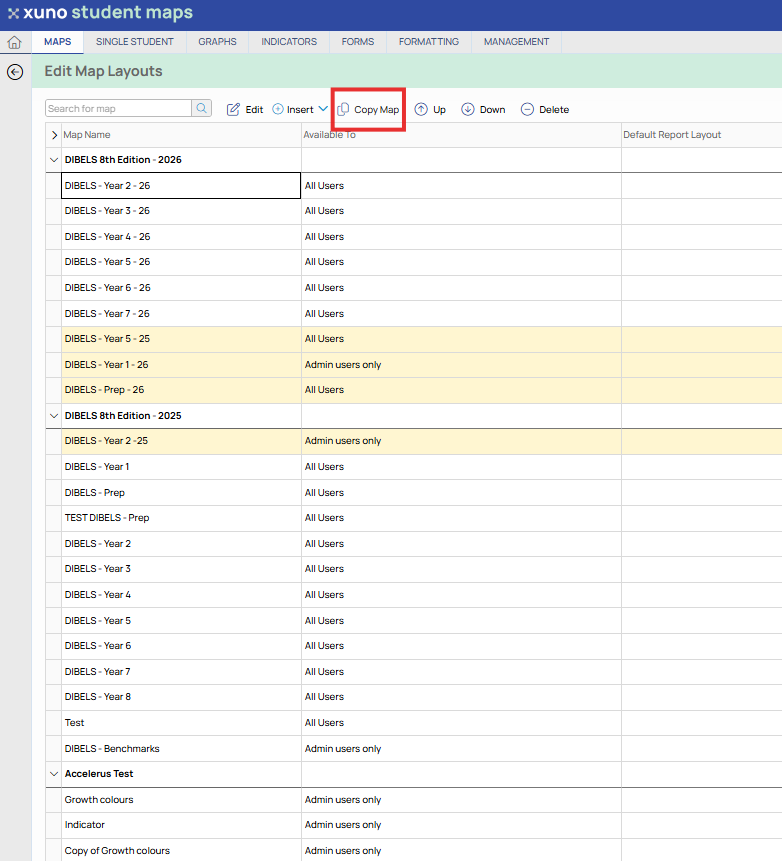Switch to the MAPS tab
Screen dimensions: 782x861
(x=58, y=42)
